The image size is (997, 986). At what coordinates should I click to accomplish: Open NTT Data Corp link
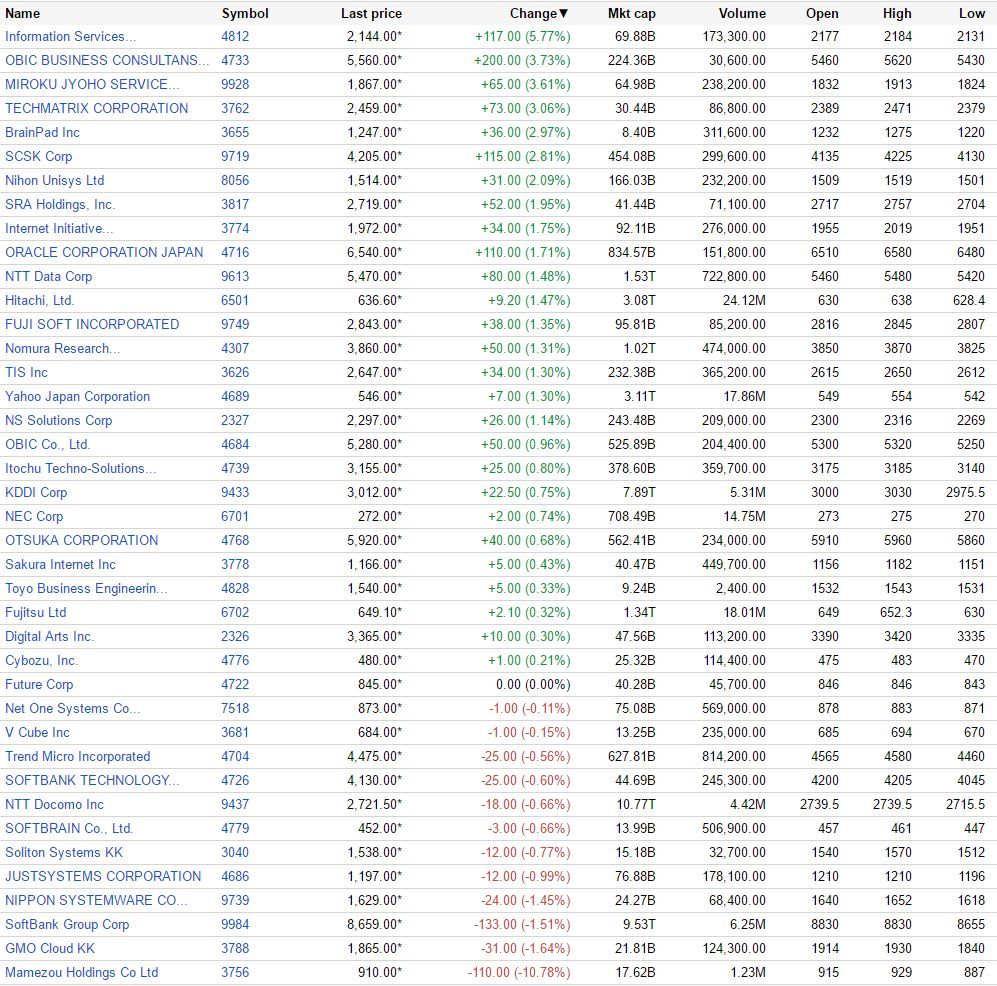(49, 277)
